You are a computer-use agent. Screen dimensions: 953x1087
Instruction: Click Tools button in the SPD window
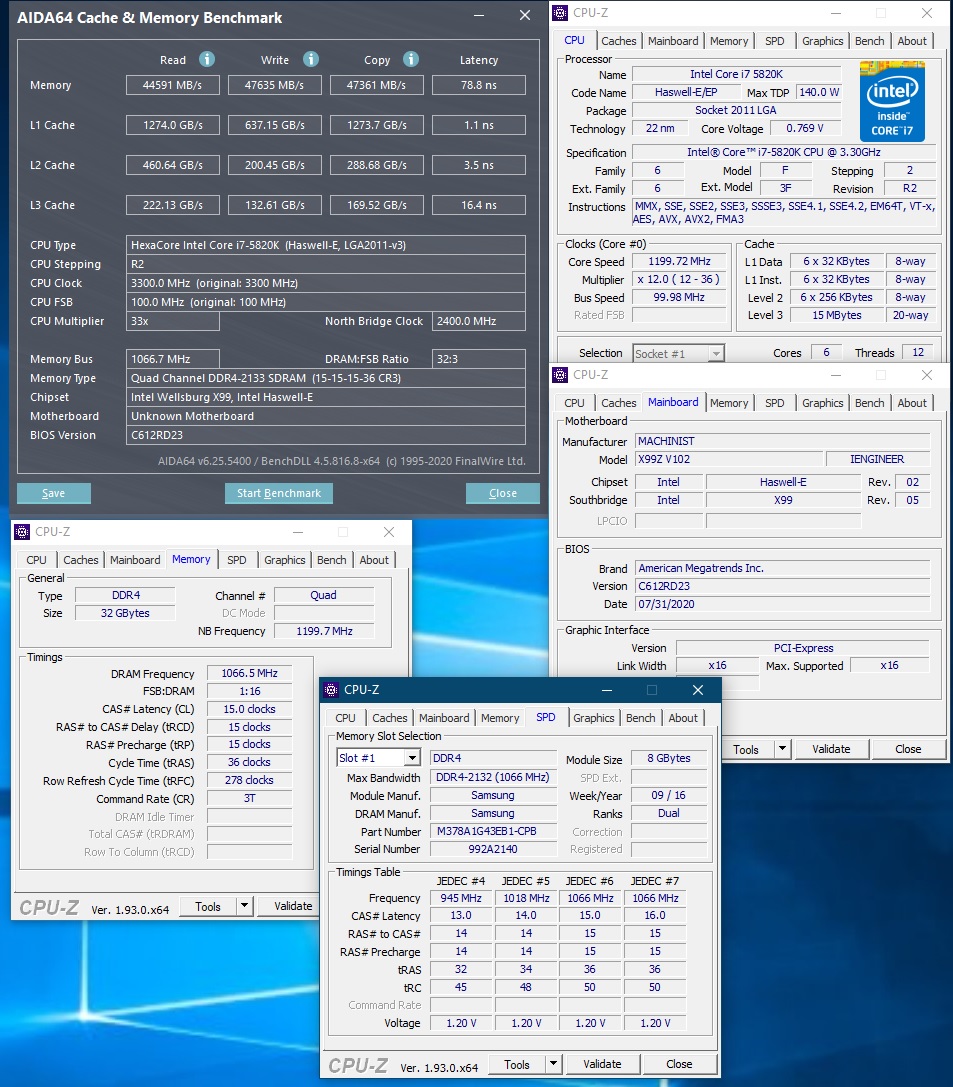point(516,1063)
